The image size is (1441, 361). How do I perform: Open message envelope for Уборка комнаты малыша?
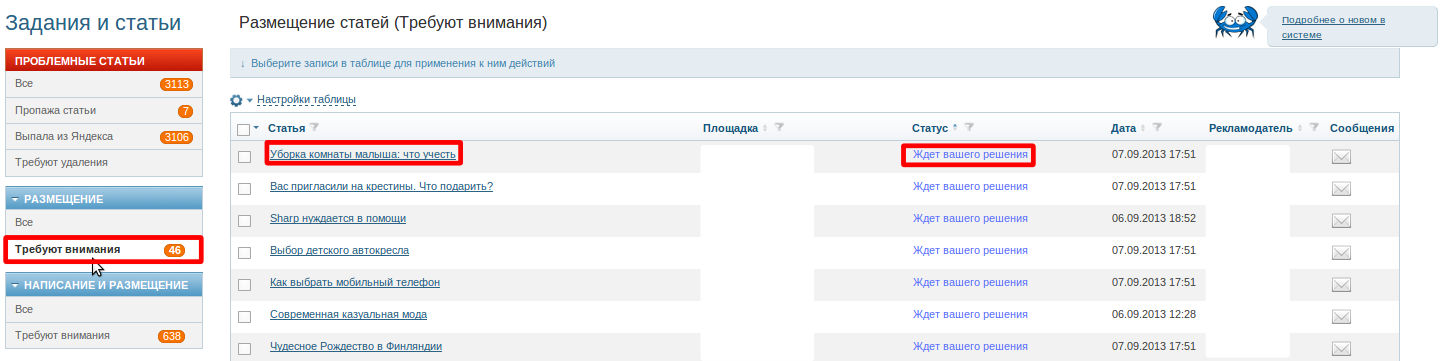[1341, 156]
